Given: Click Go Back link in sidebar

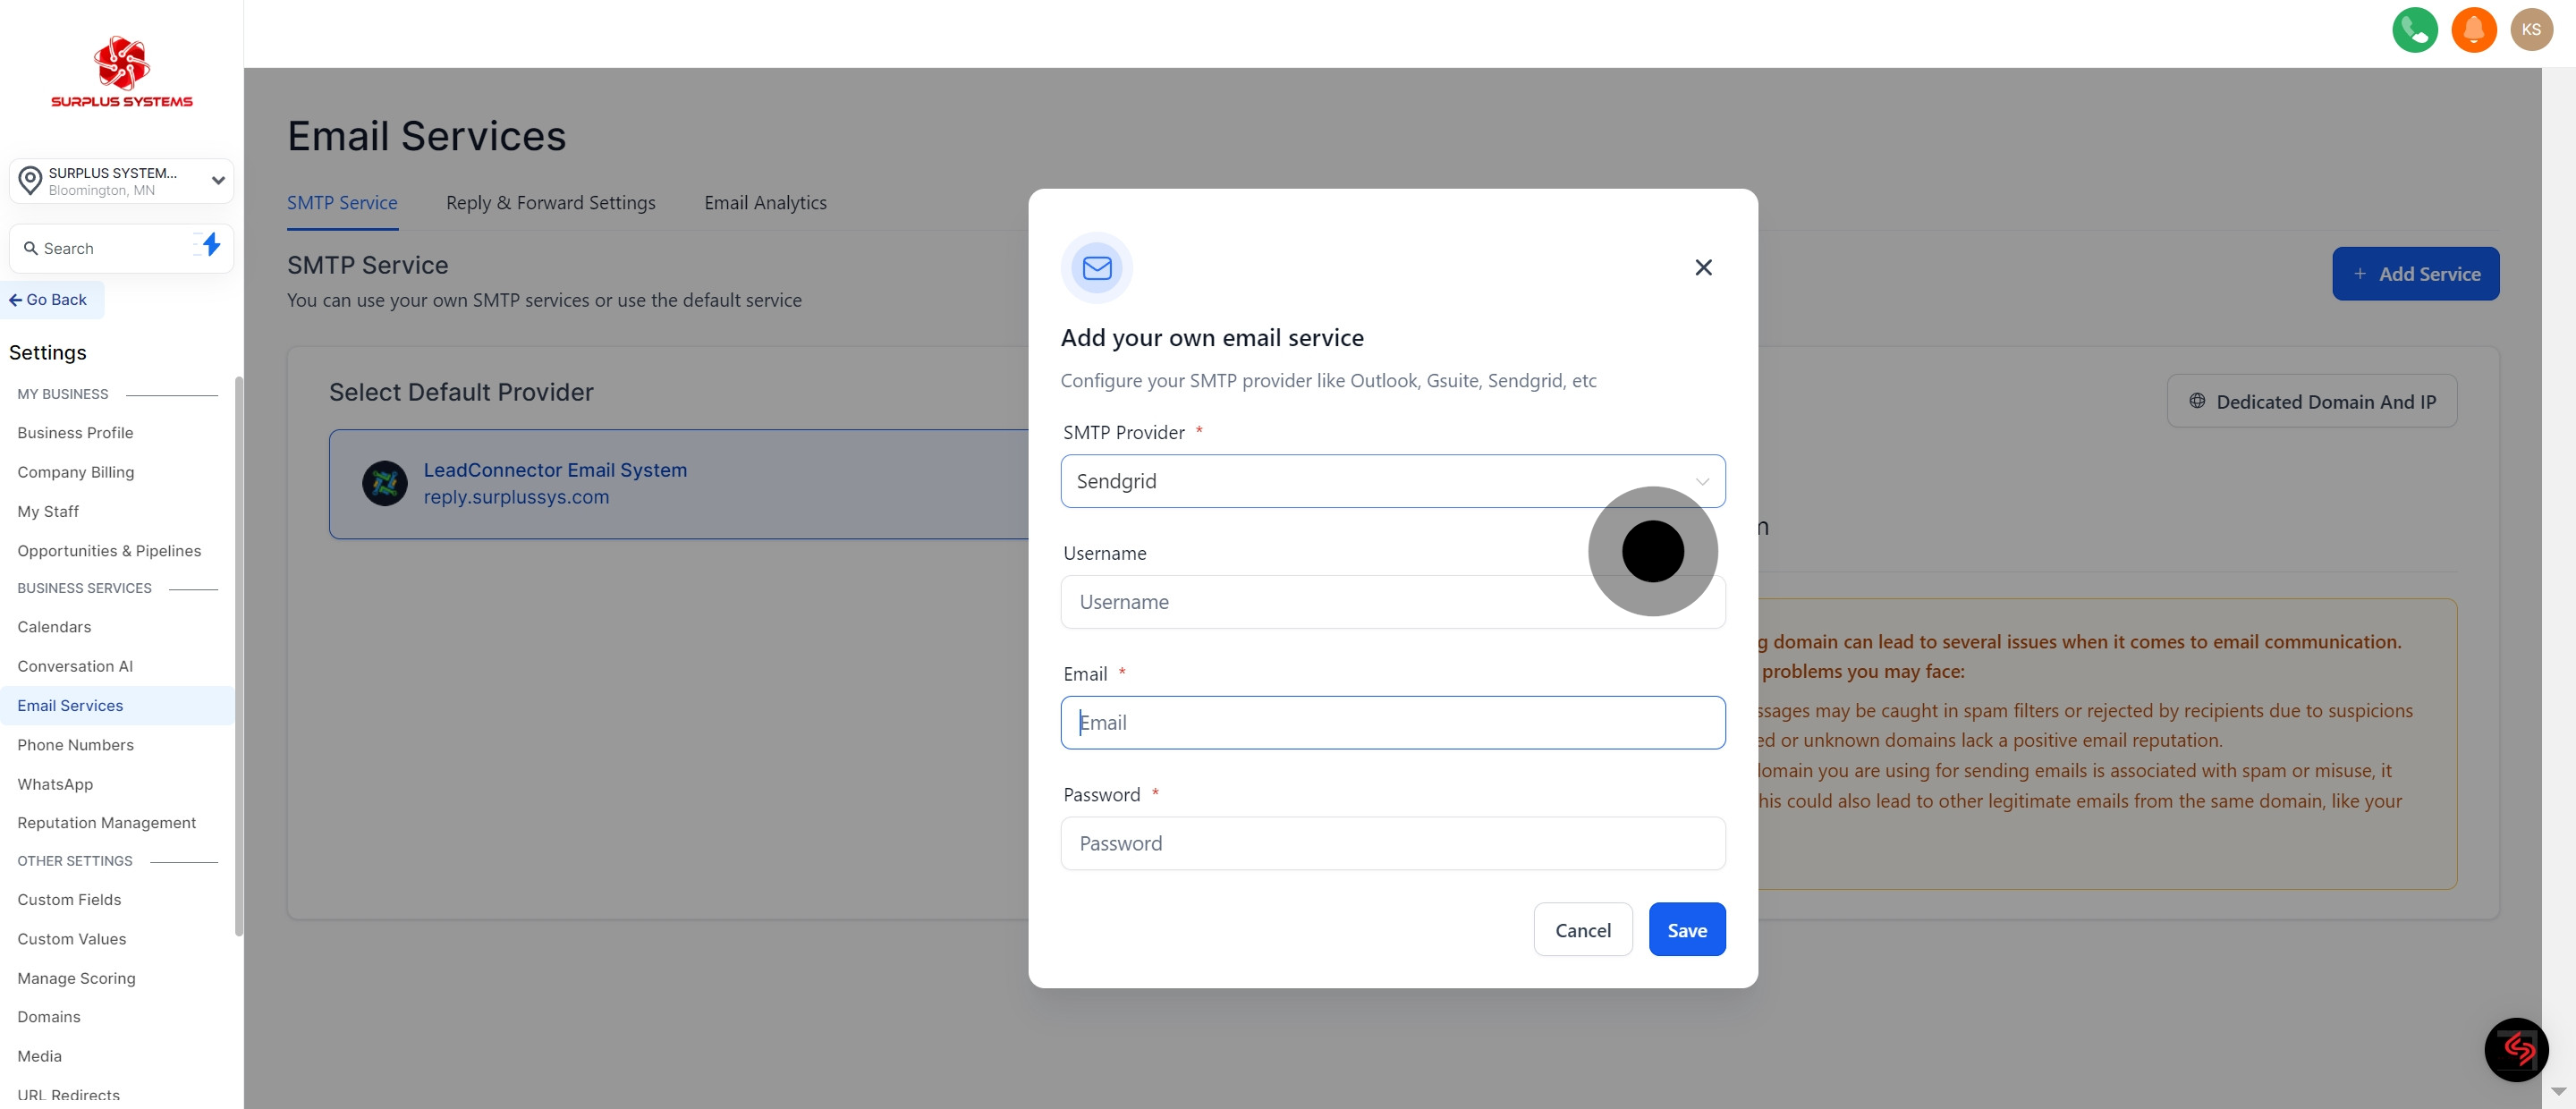Looking at the screenshot, I should (49, 300).
